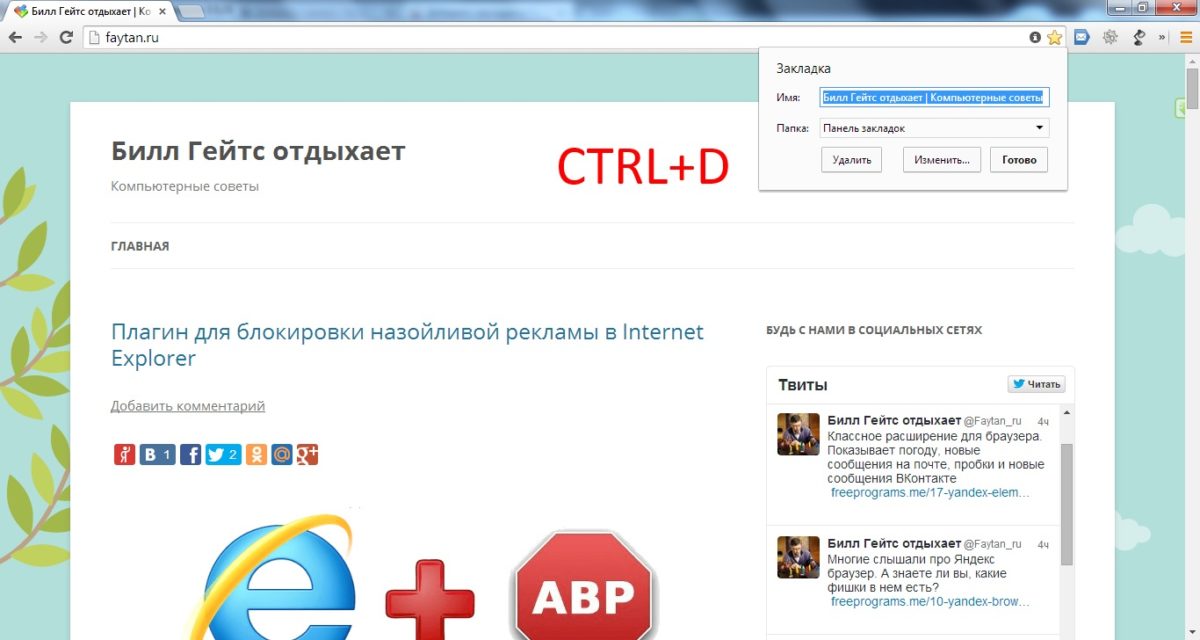Open the Internet Explorer ad-block plugin article
Viewport: 1200px width, 640px height.
[x=407, y=344]
